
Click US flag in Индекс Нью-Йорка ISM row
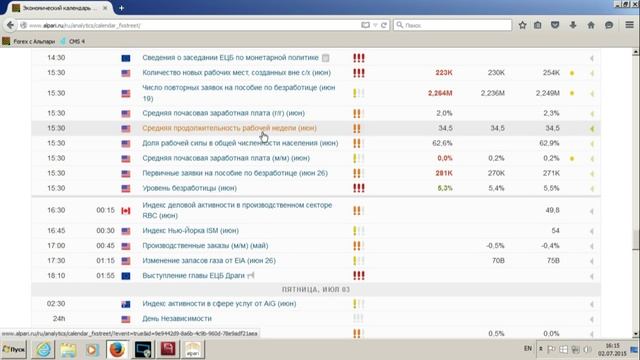point(126,231)
